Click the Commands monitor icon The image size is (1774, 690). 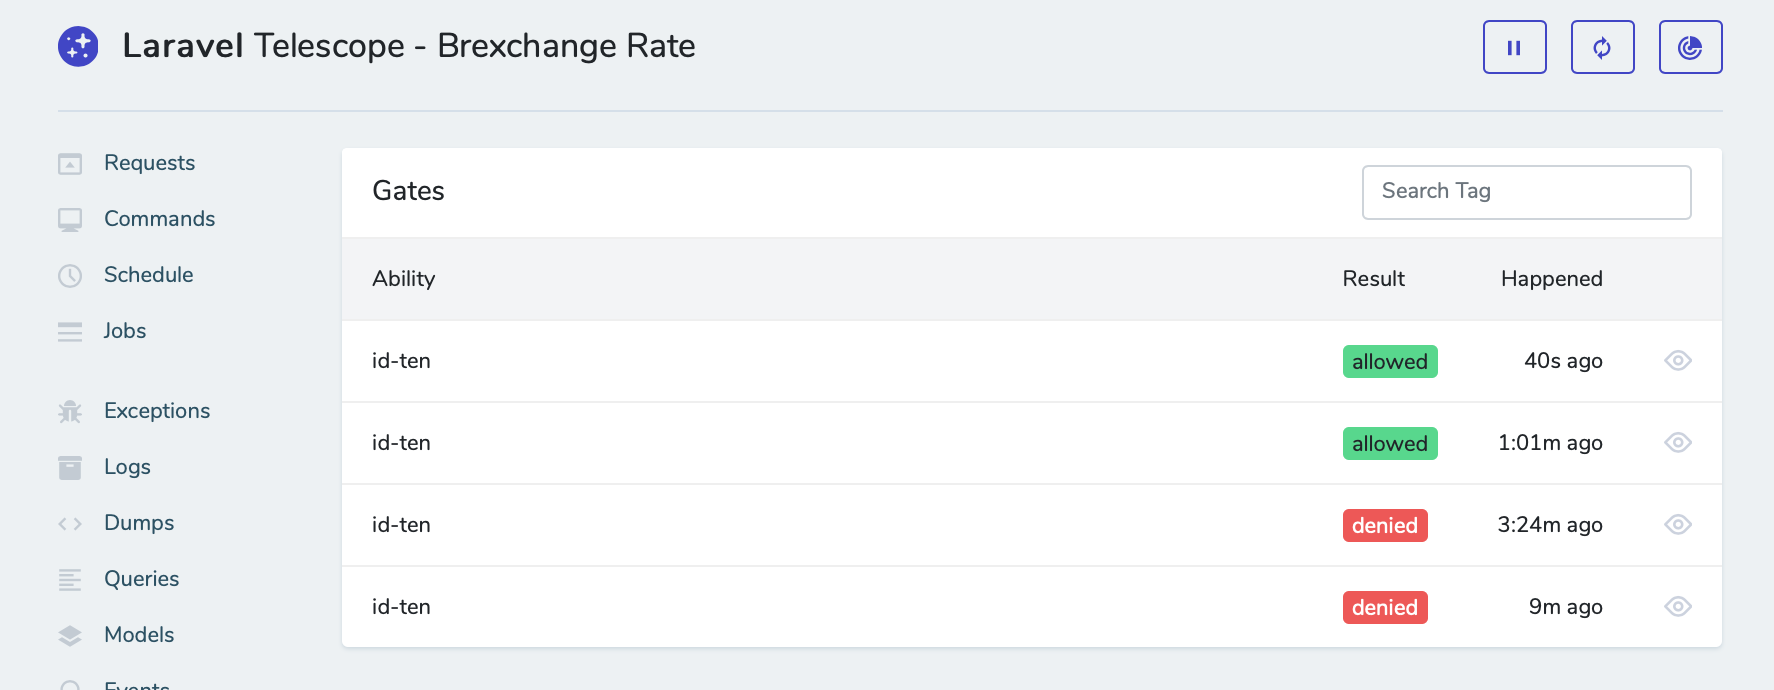(x=70, y=220)
